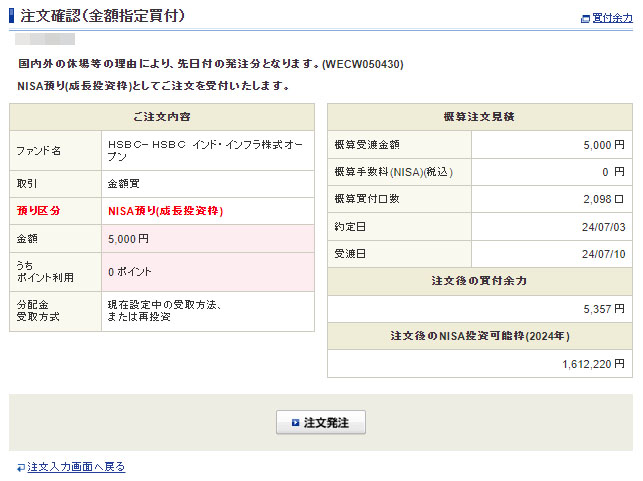643x481 pixels.
Task: Click the 概算買付口数 value 2,098口
Action: tap(602, 199)
